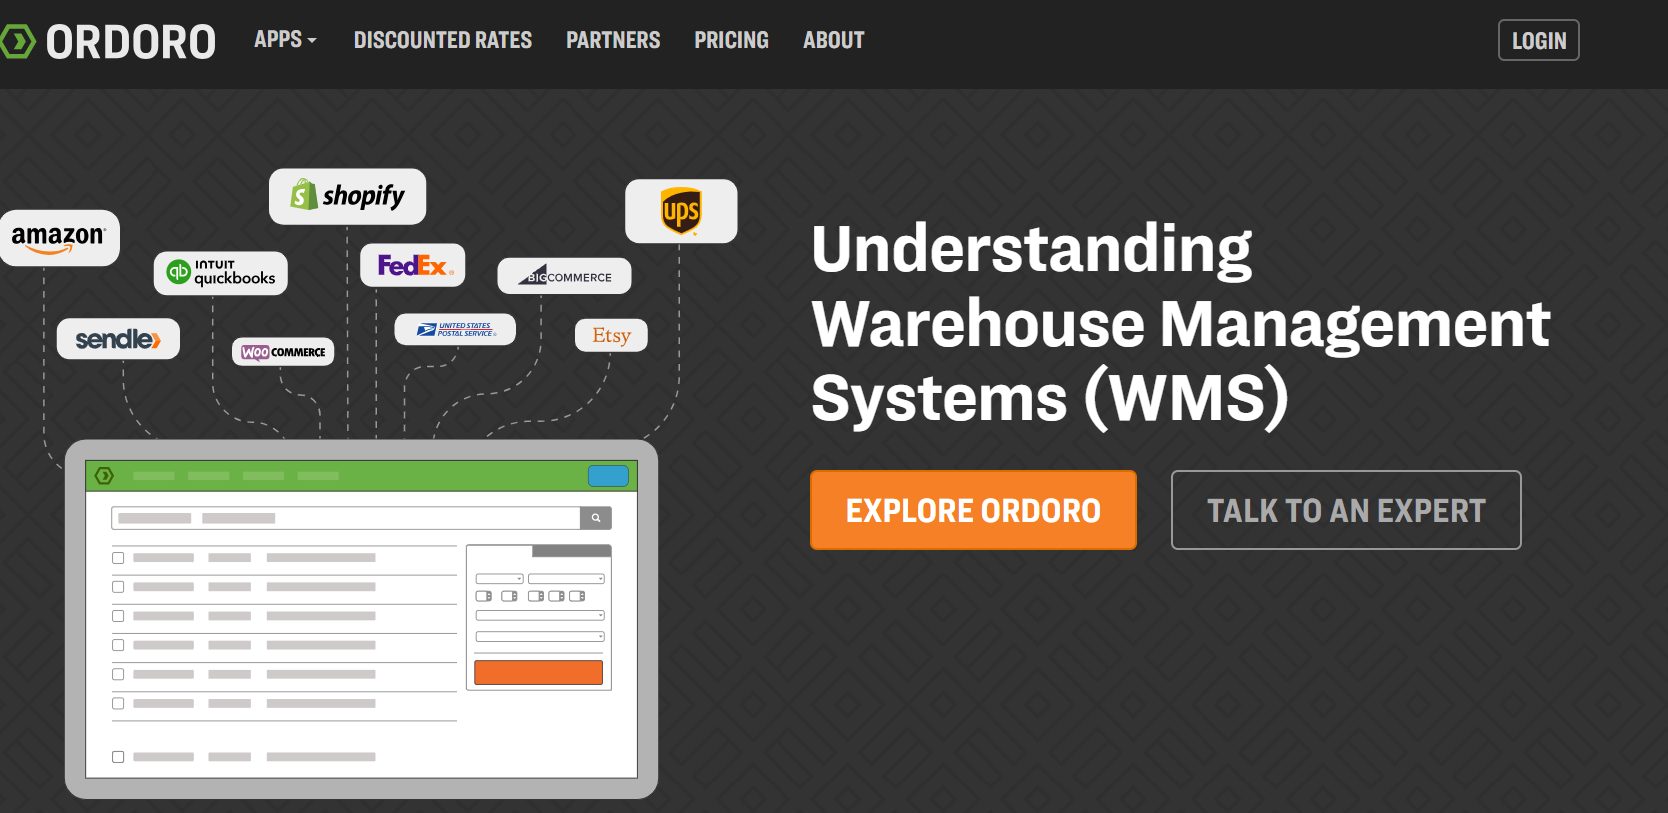Image resolution: width=1668 pixels, height=813 pixels.
Task: Click the hexagon logo in illustrated green bar
Action: [x=104, y=476]
